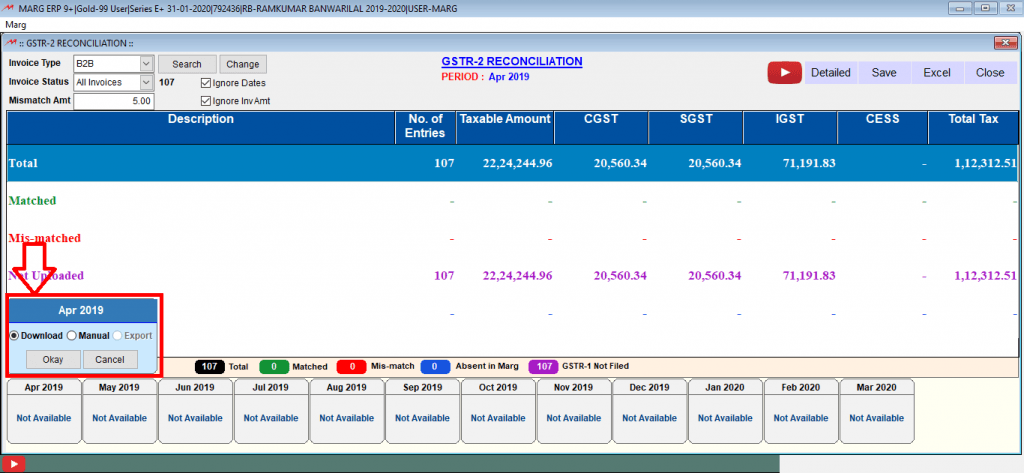The height and width of the screenshot is (473, 1024).
Task: Click the Taxable Amount column header
Action: [505, 127]
